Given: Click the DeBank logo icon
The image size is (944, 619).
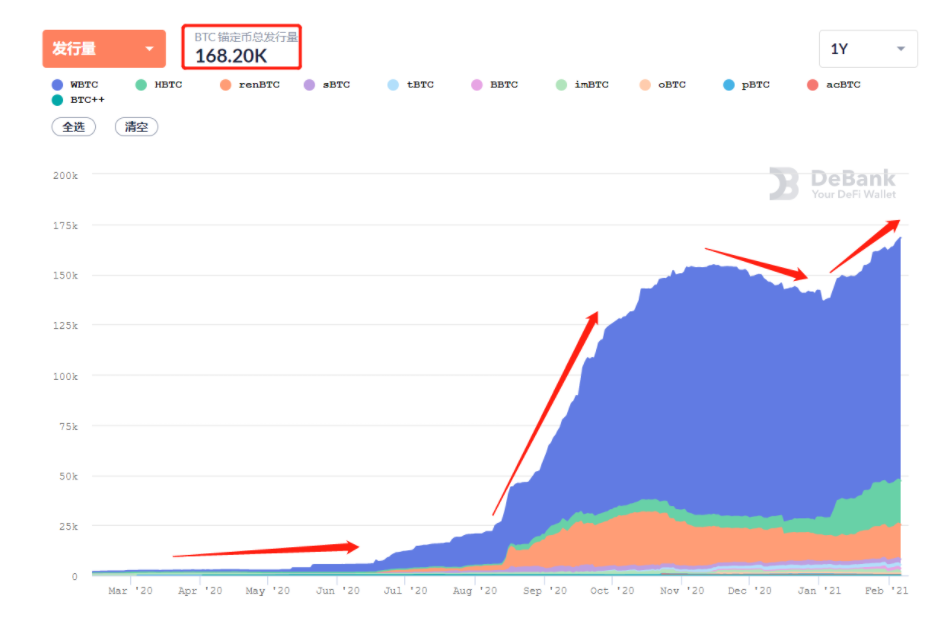Looking at the screenshot, I should coord(784,184).
